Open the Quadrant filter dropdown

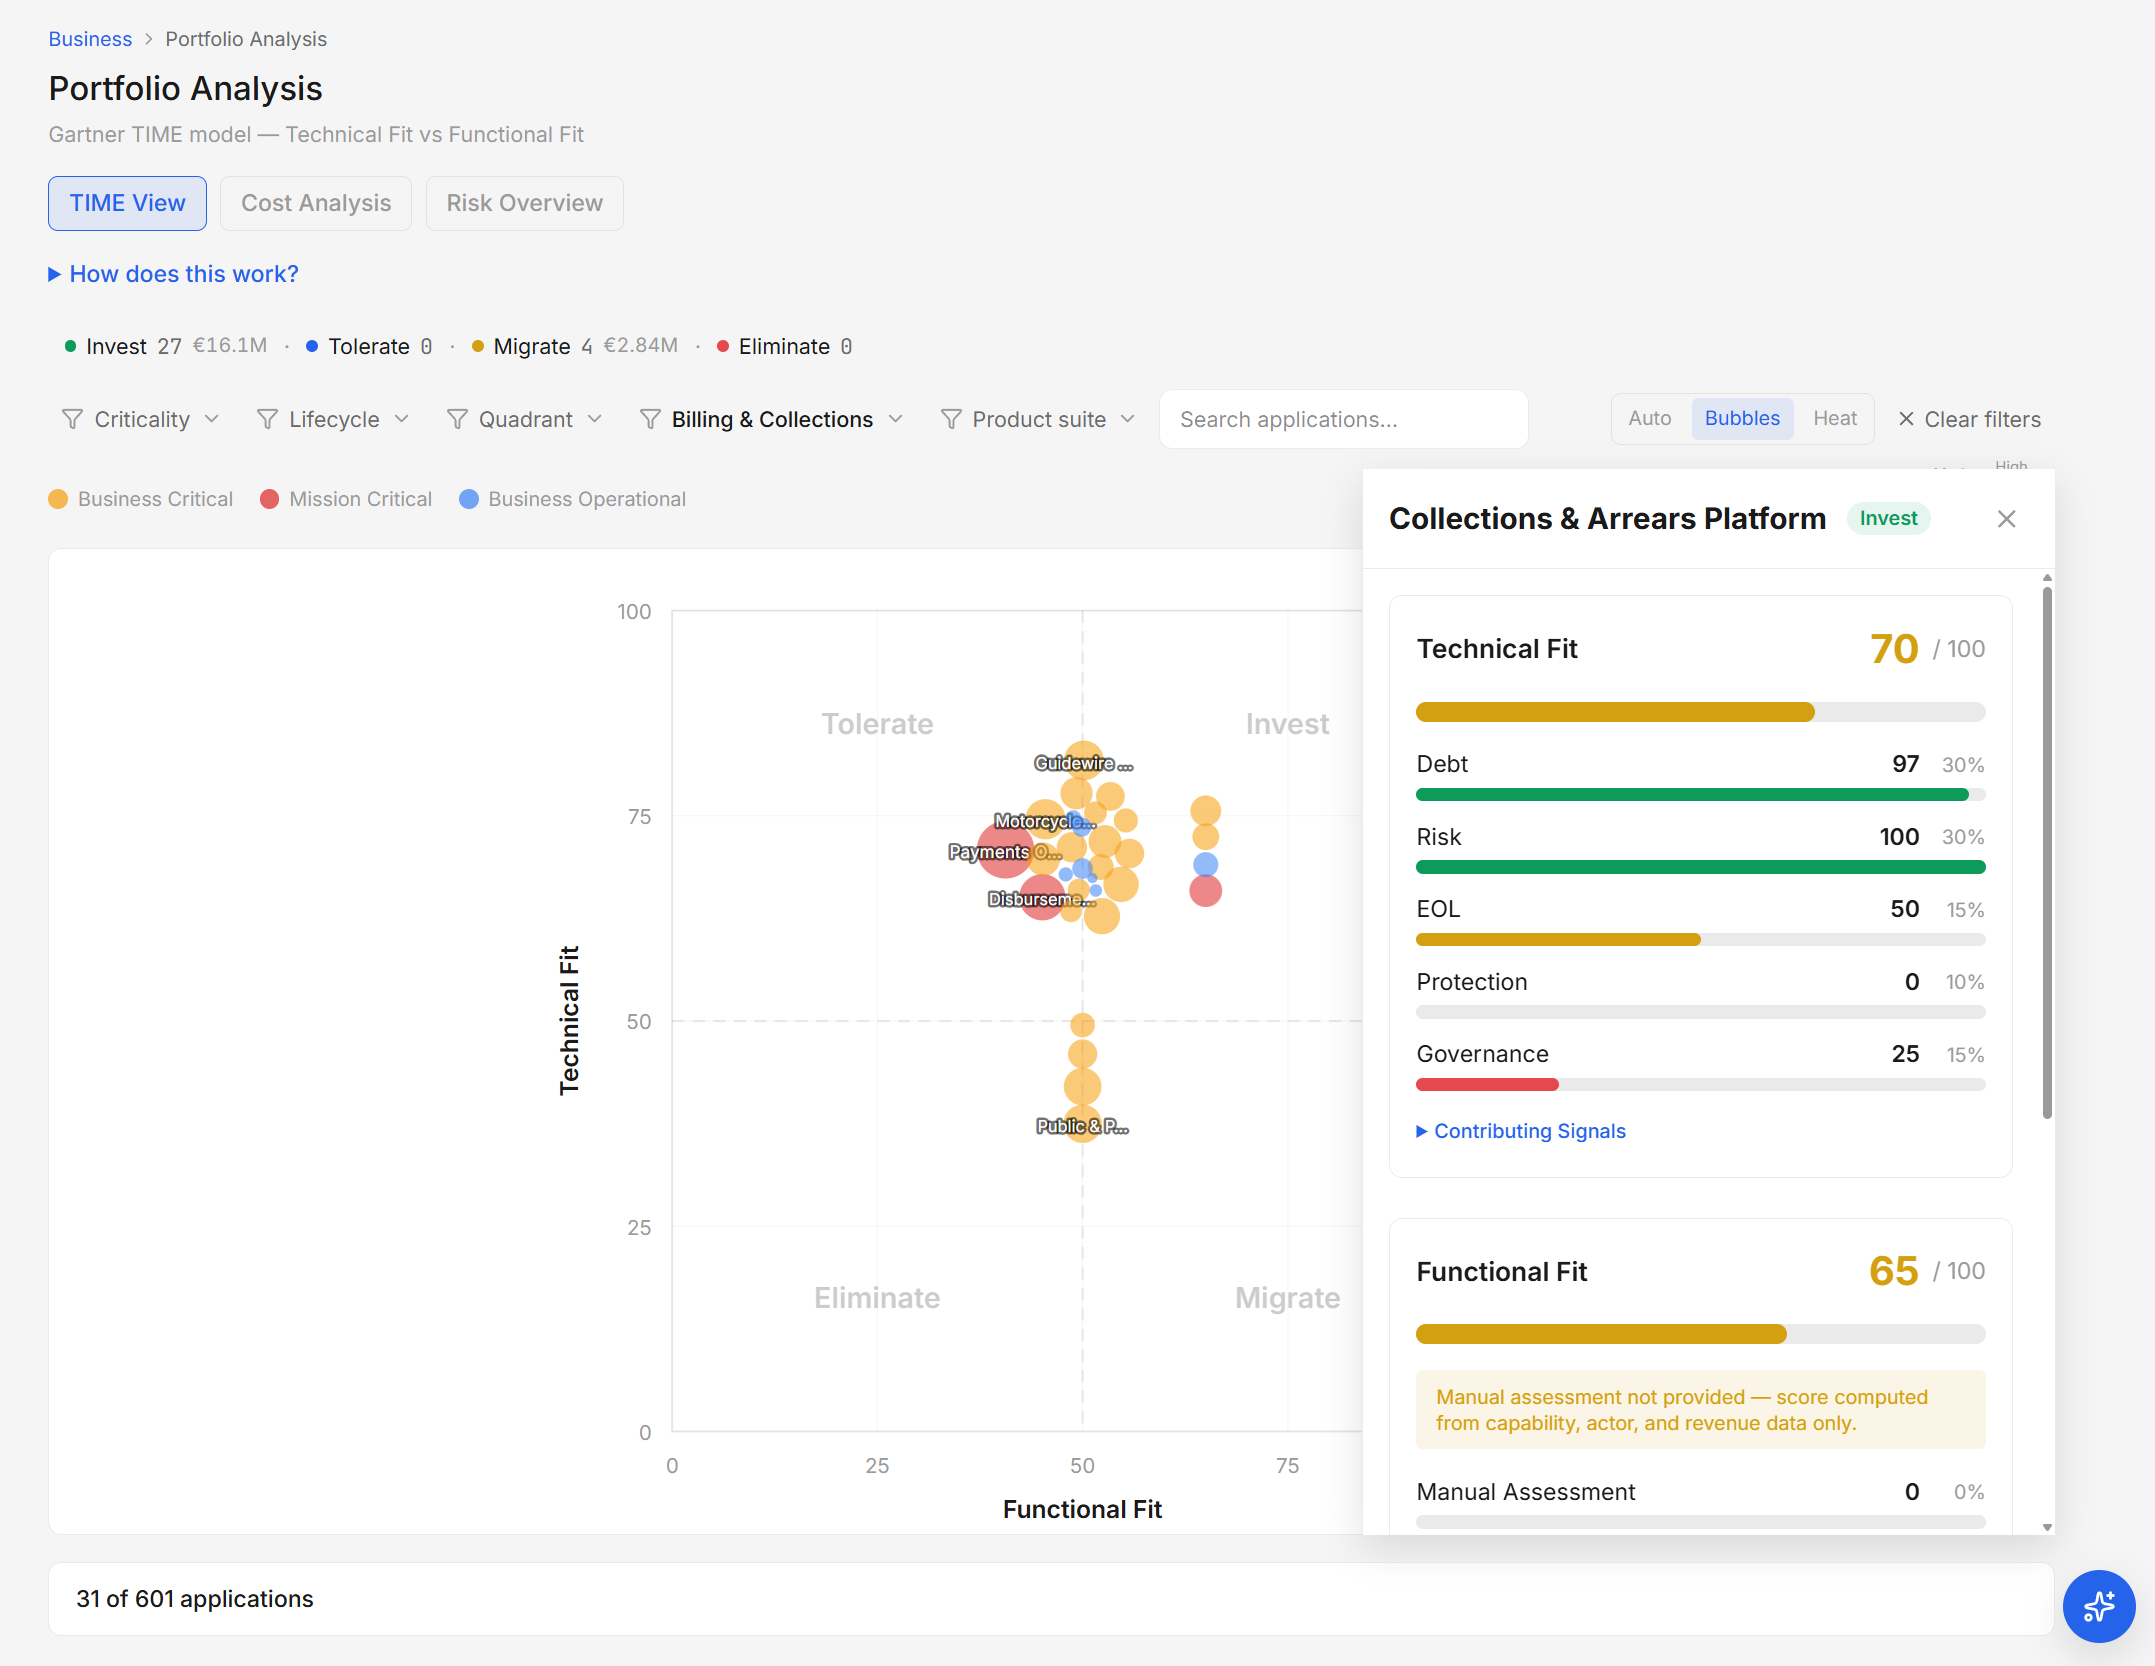[x=525, y=419]
